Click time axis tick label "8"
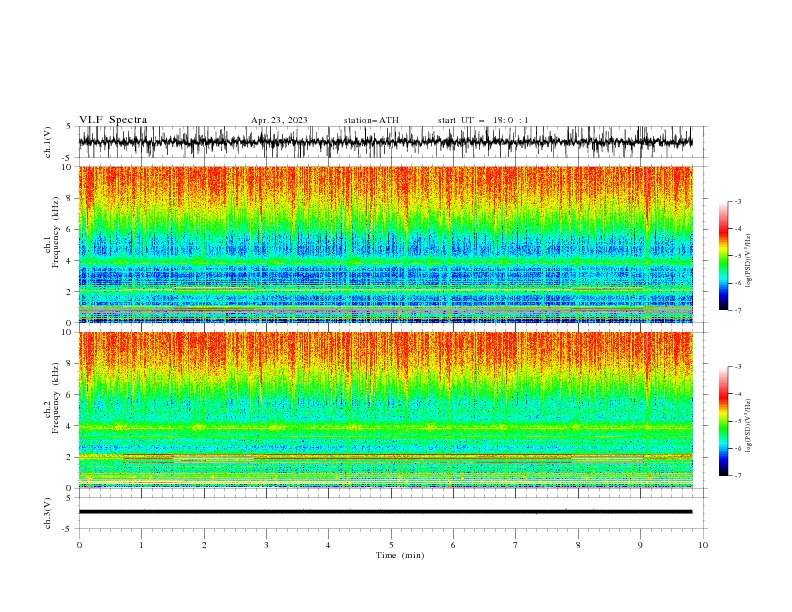Image resolution: width=792 pixels, height=612 pixels. (578, 545)
